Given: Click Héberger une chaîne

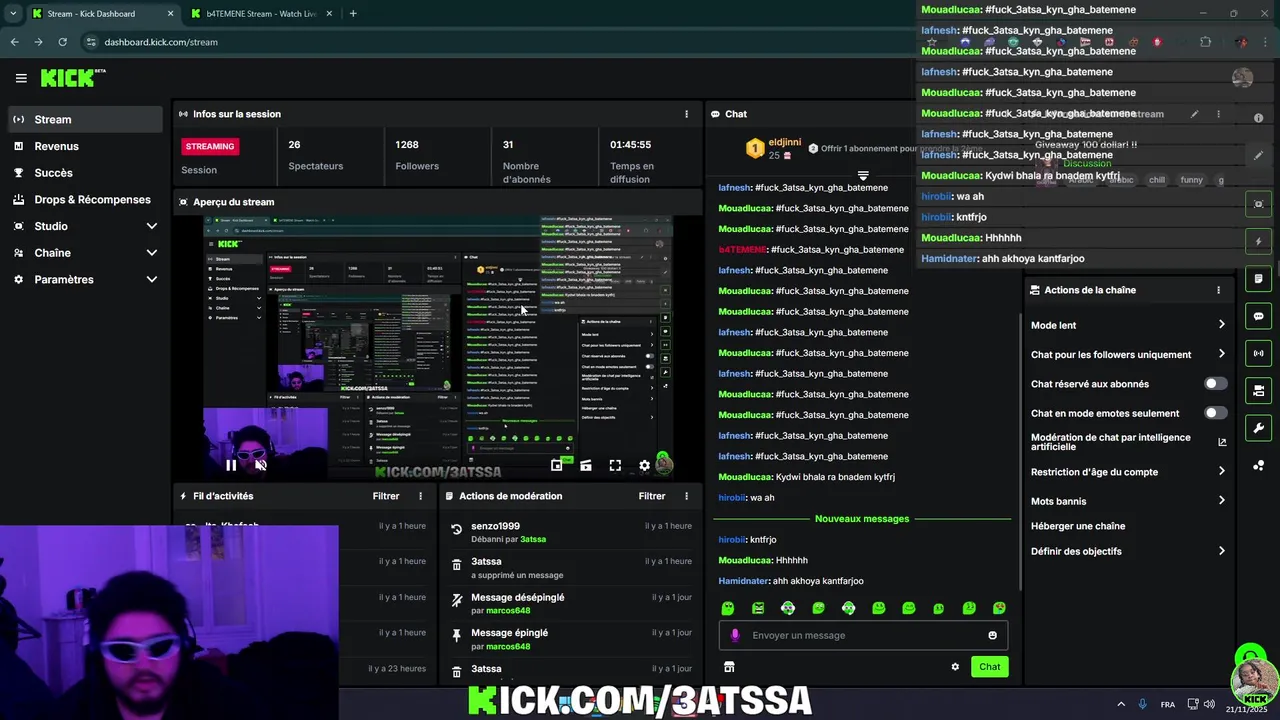Looking at the screenshot, I should tap(1078, 526).
